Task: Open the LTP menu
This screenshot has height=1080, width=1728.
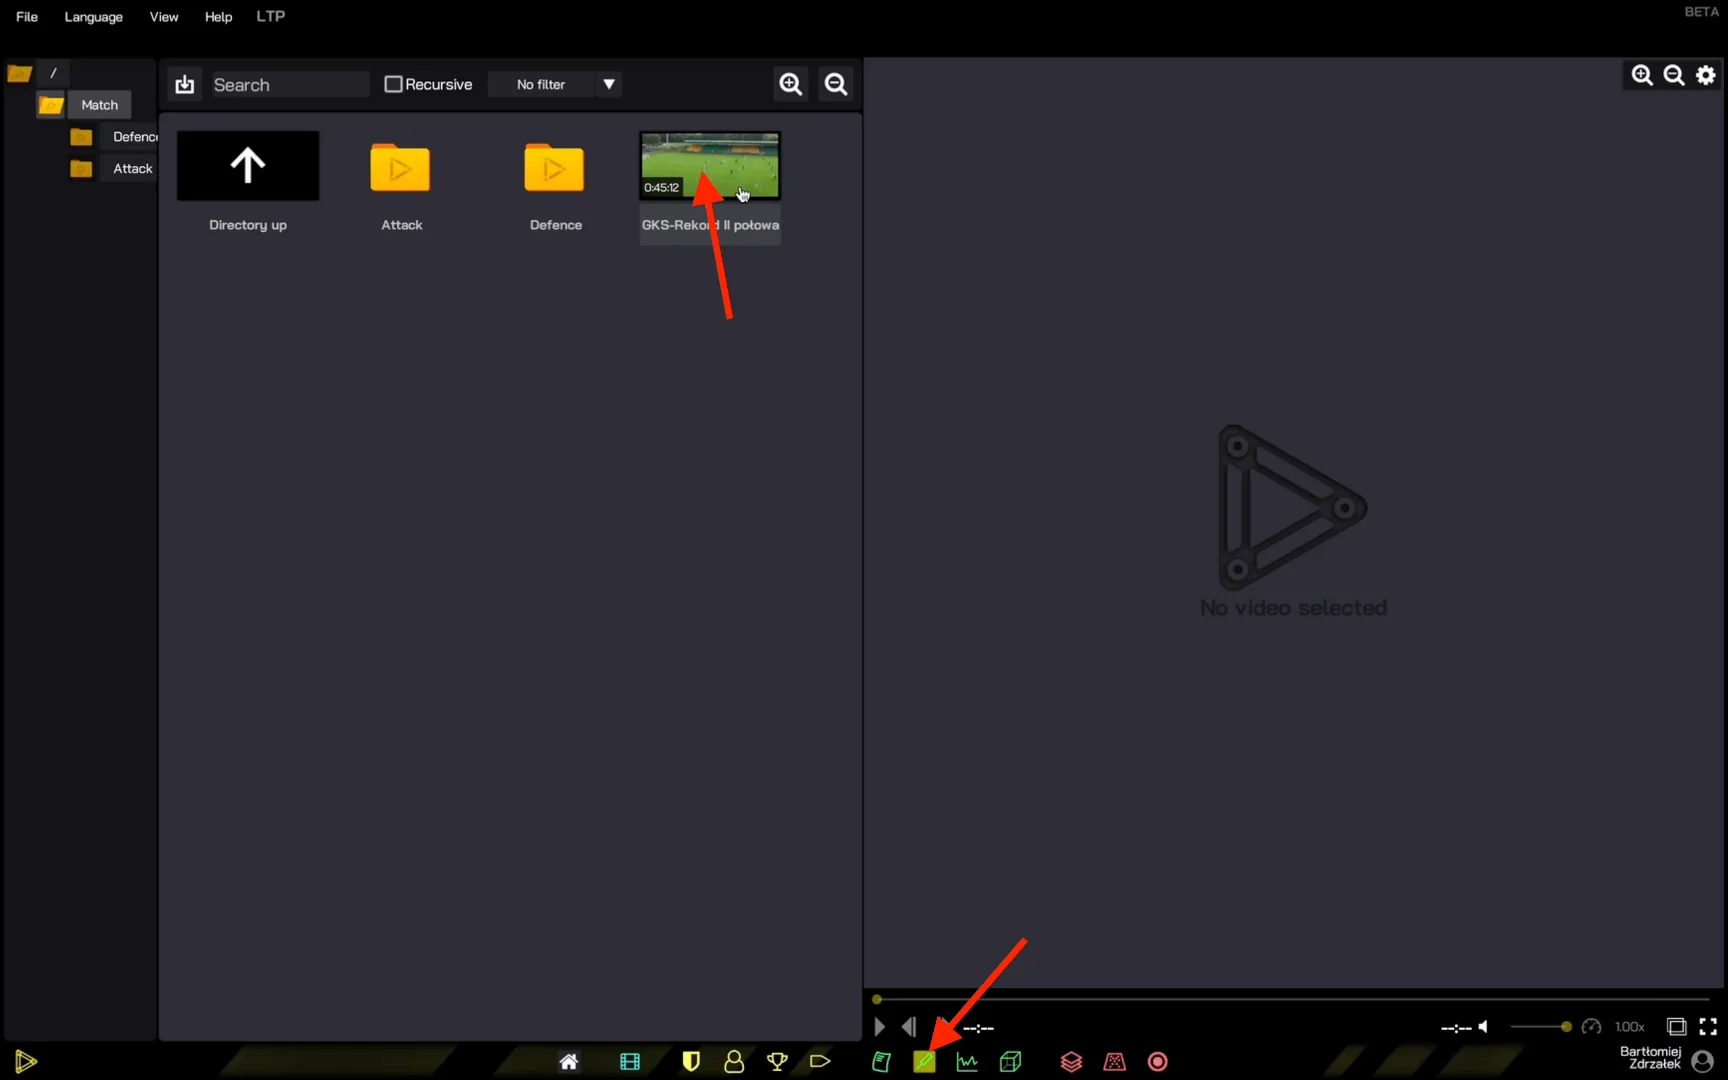Action: [x=270, y=16]
